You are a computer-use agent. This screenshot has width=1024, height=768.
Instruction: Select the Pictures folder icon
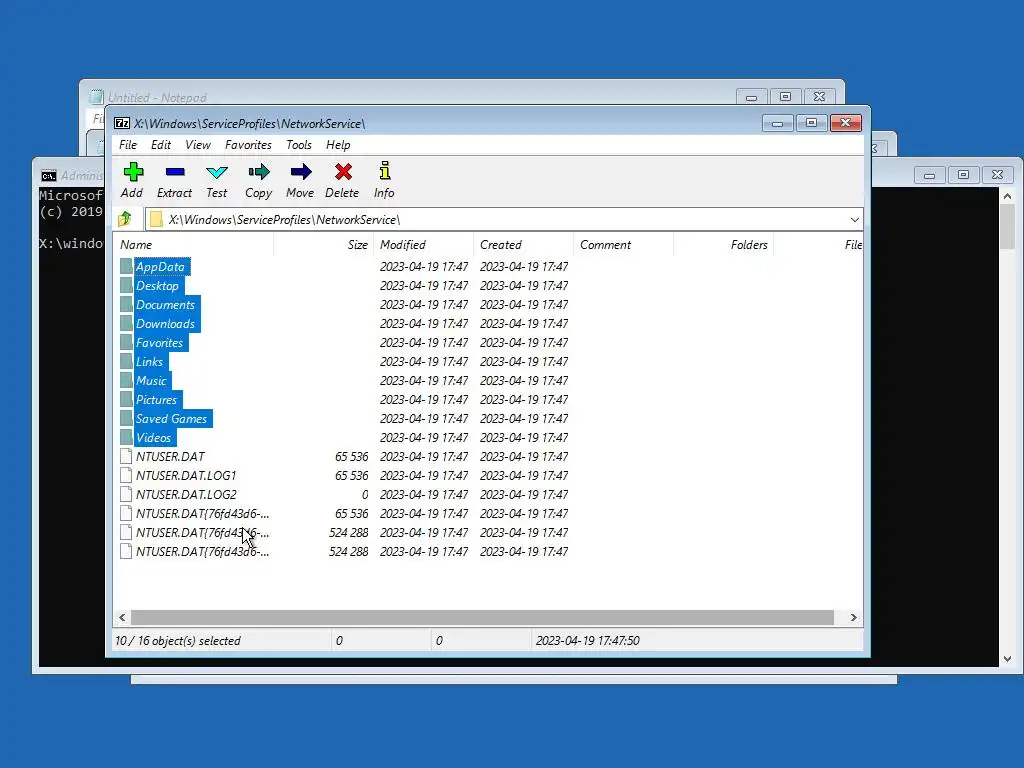tap(126, 399)
